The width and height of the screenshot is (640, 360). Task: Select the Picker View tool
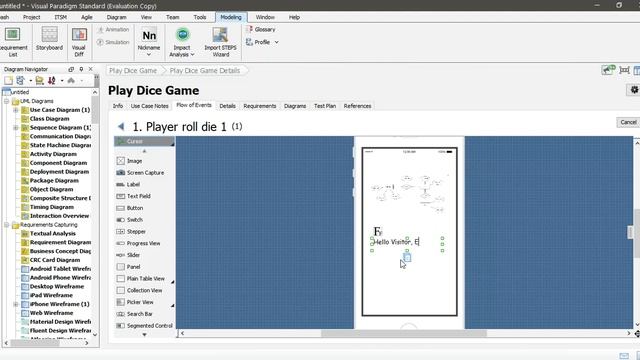pyautogui.click(x=135, y=302)
